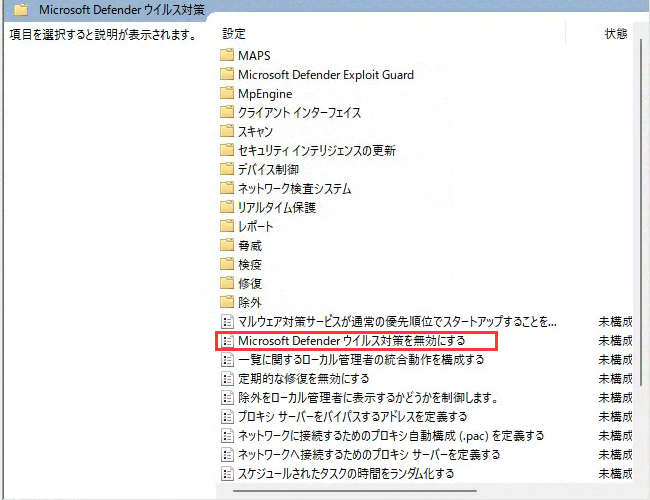Select the 除外 folder name
This screenshot has width=650, height=500.
[x=250, y=302]
